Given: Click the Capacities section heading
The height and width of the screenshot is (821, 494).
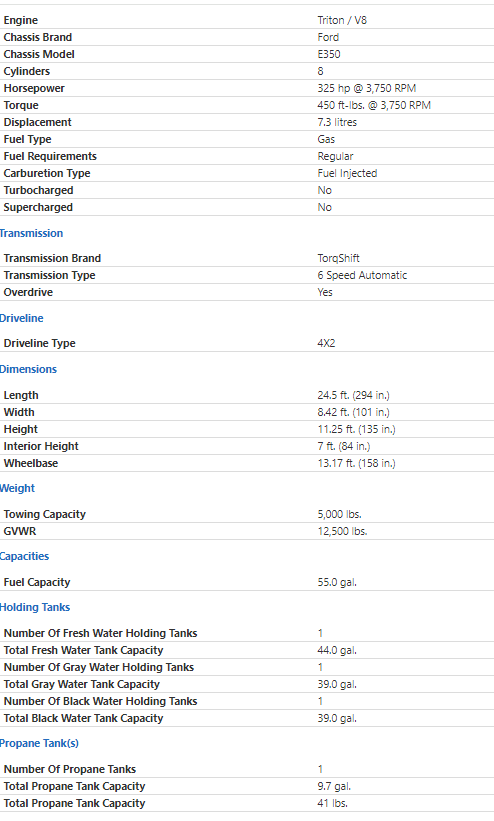Looking at the screenshot, I should click(x=24, y=557).
